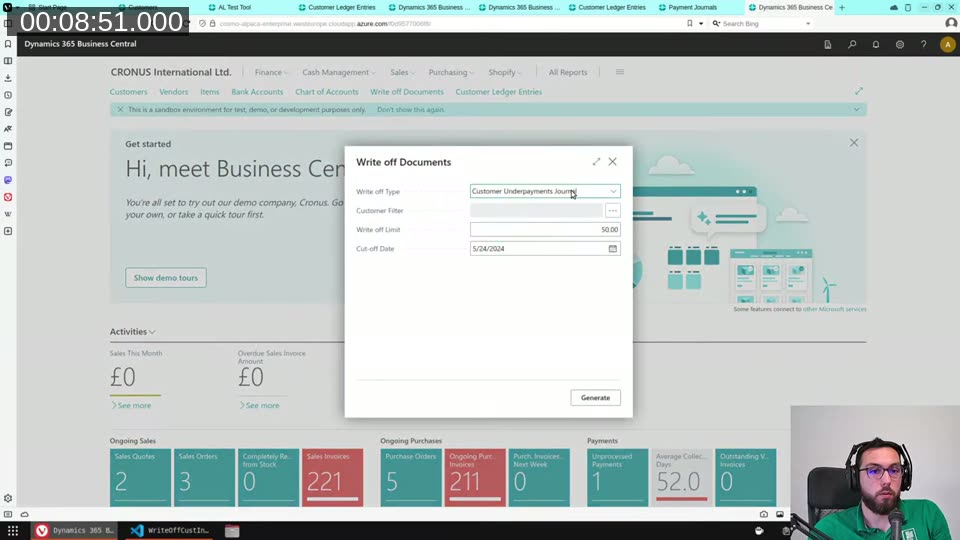
Task: Click other Microsoft services link
Action: 834,309
